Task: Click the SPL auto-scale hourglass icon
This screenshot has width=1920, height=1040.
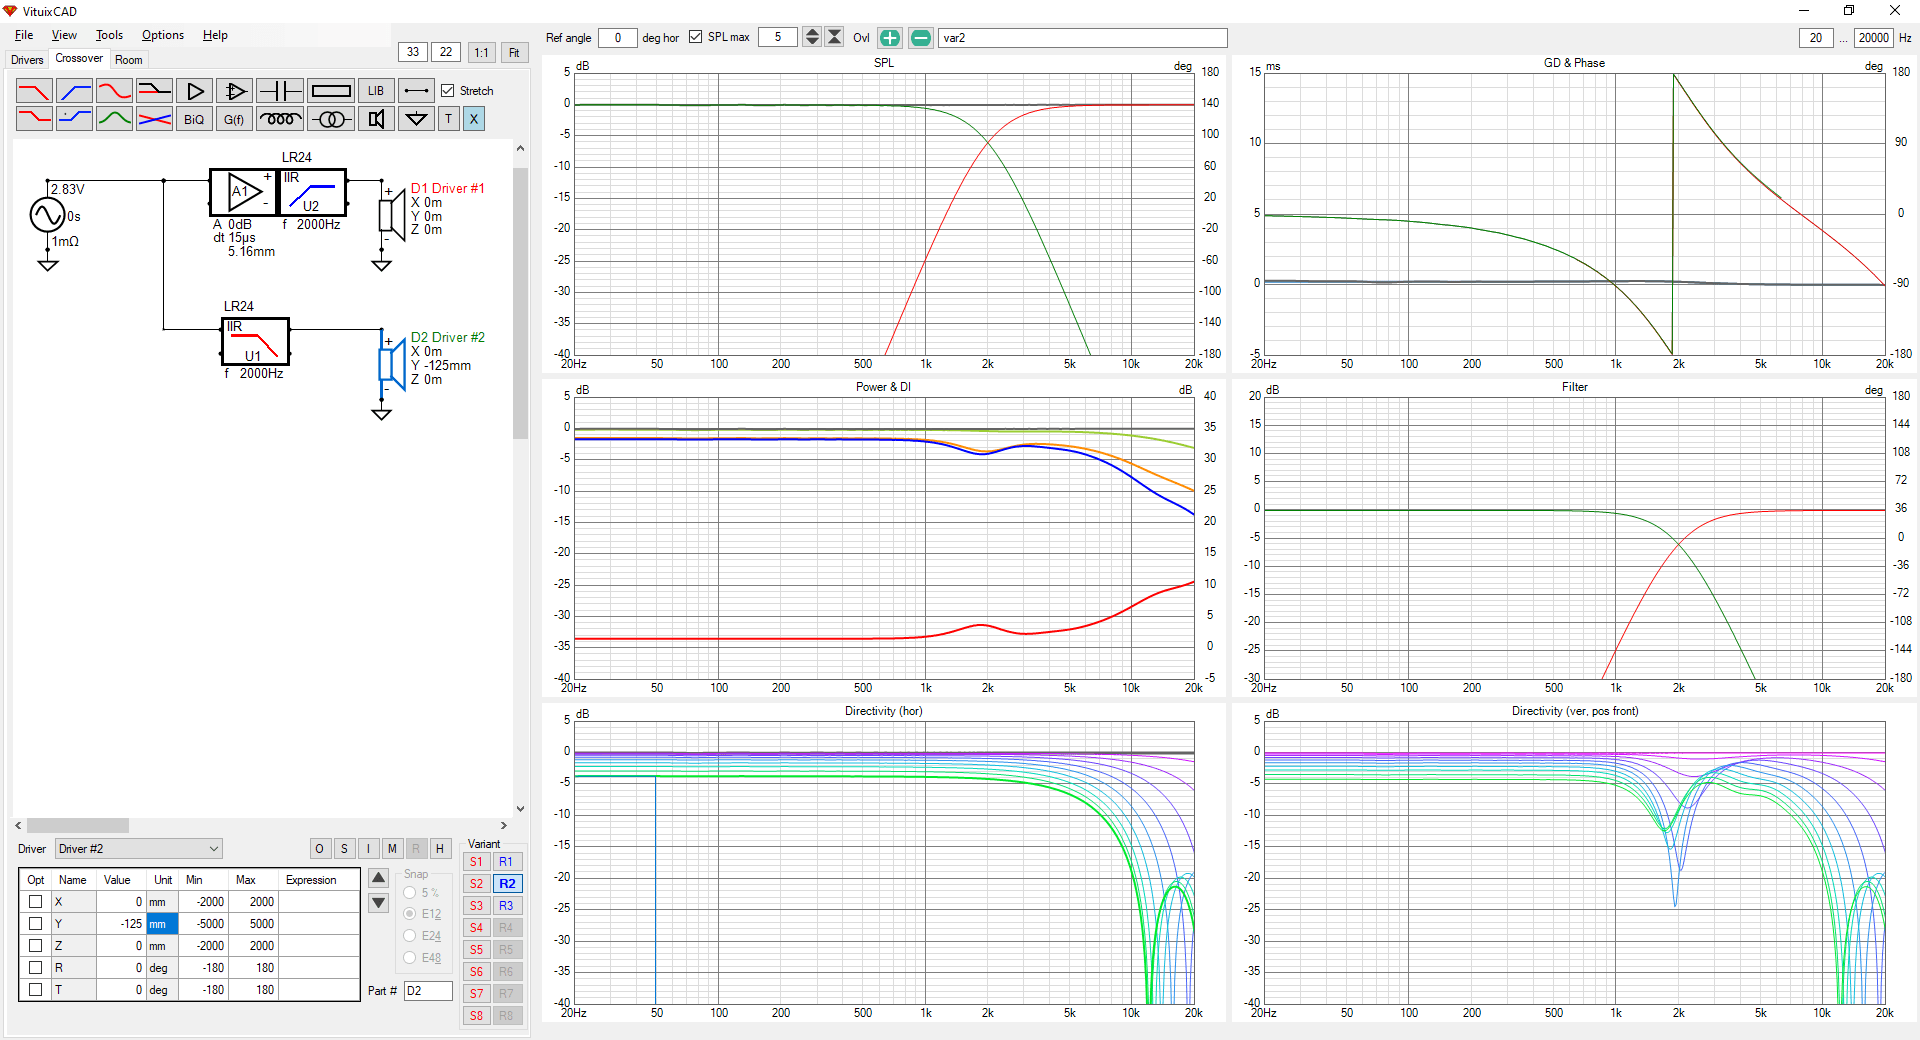Action: click(834, 37)
